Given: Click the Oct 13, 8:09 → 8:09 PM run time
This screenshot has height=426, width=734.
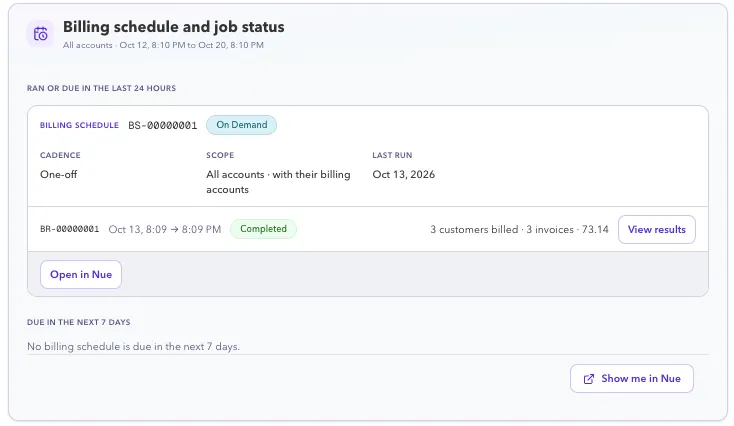Looking at the screenshot, I should (x=165, y=229).
